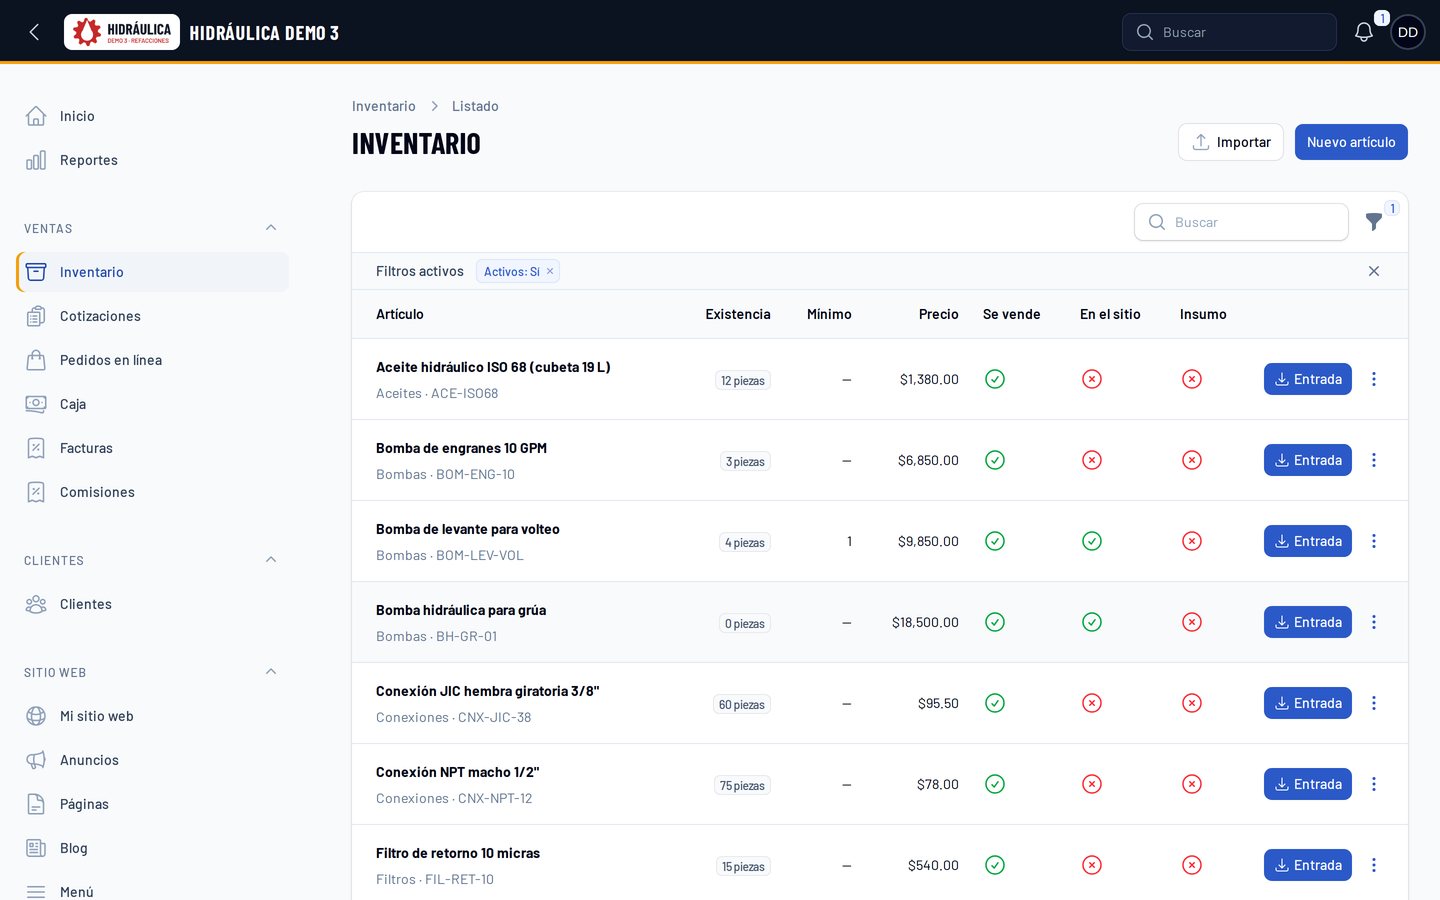
Task: Open Inicio in the sidebar
Action: (152, 116)
